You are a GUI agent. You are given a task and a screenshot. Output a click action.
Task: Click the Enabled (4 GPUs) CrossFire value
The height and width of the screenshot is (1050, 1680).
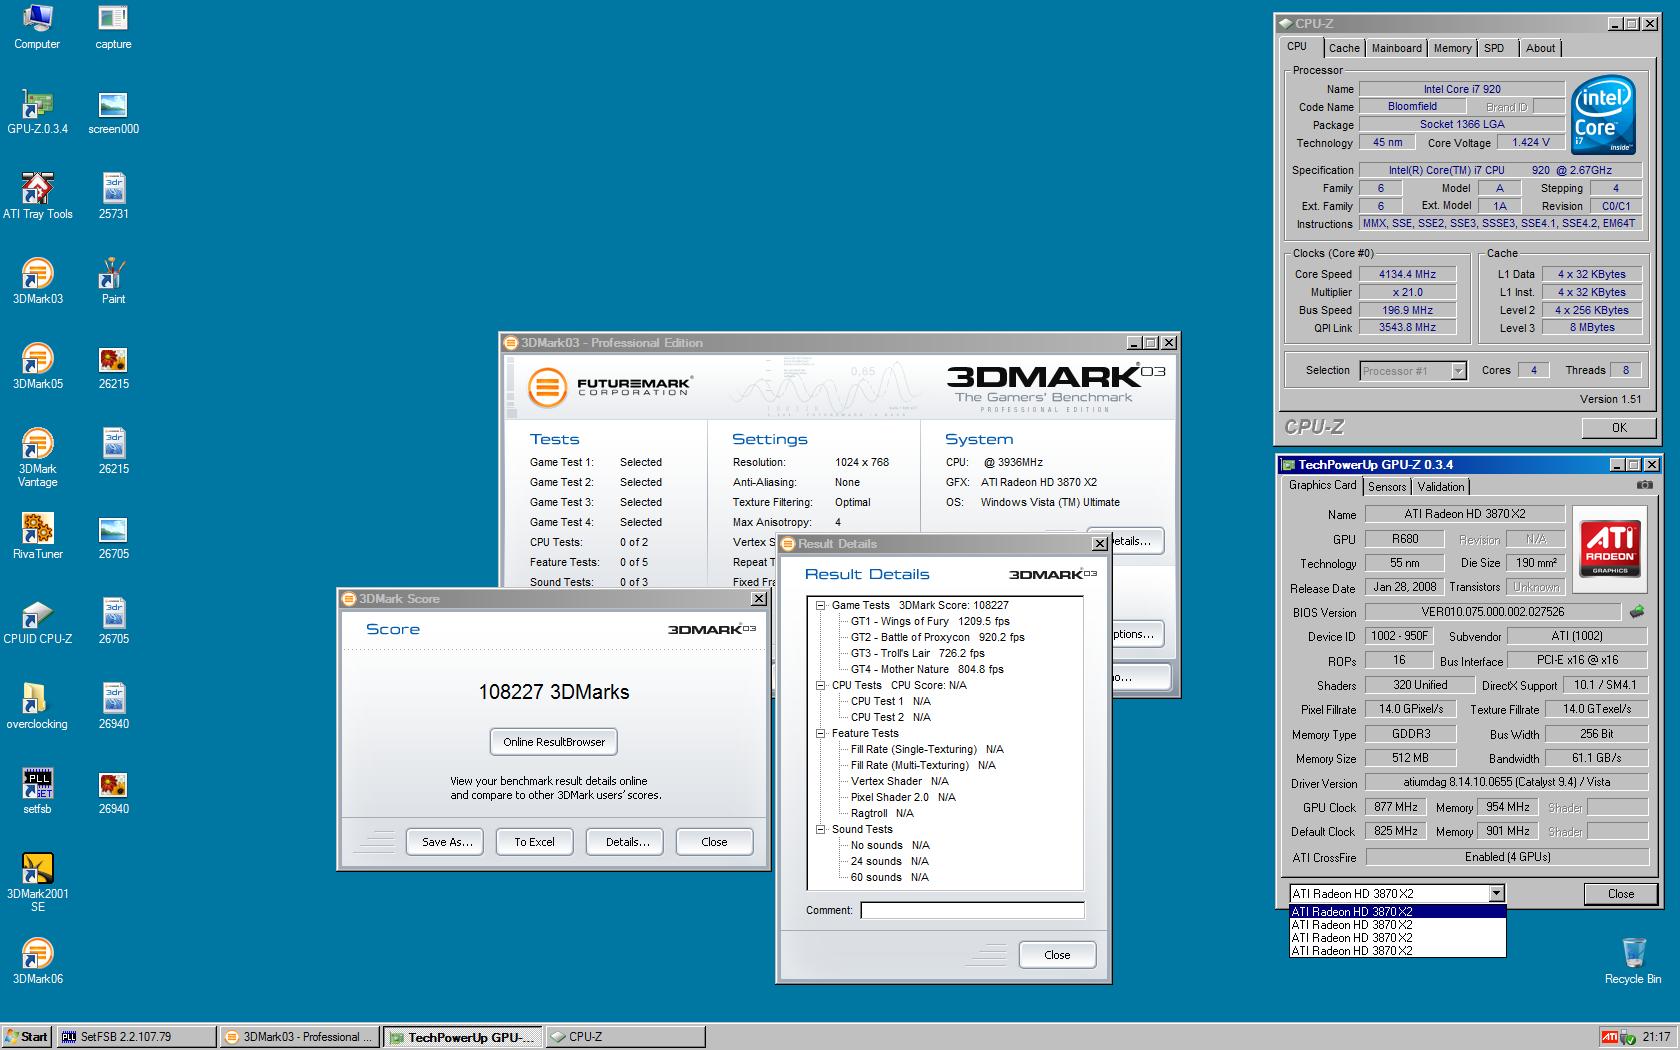(x=1506, y=857)
